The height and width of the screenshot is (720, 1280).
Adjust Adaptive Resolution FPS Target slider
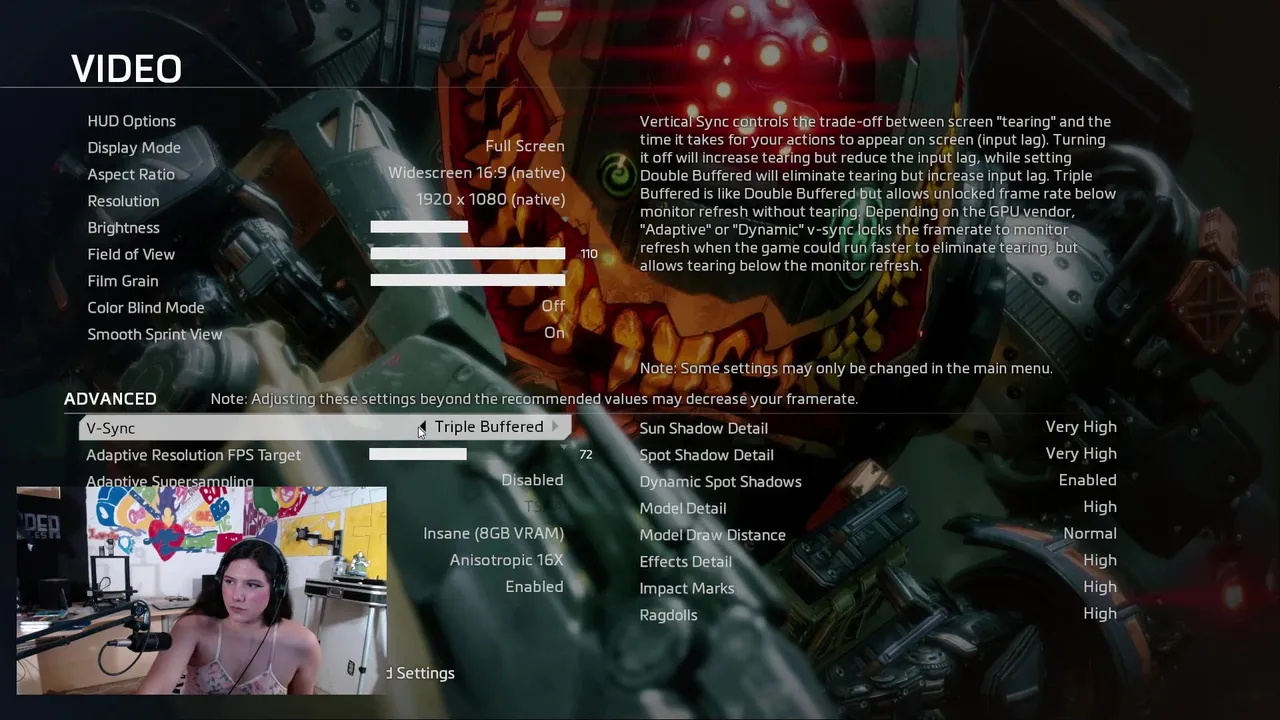(x=467, y=454)
